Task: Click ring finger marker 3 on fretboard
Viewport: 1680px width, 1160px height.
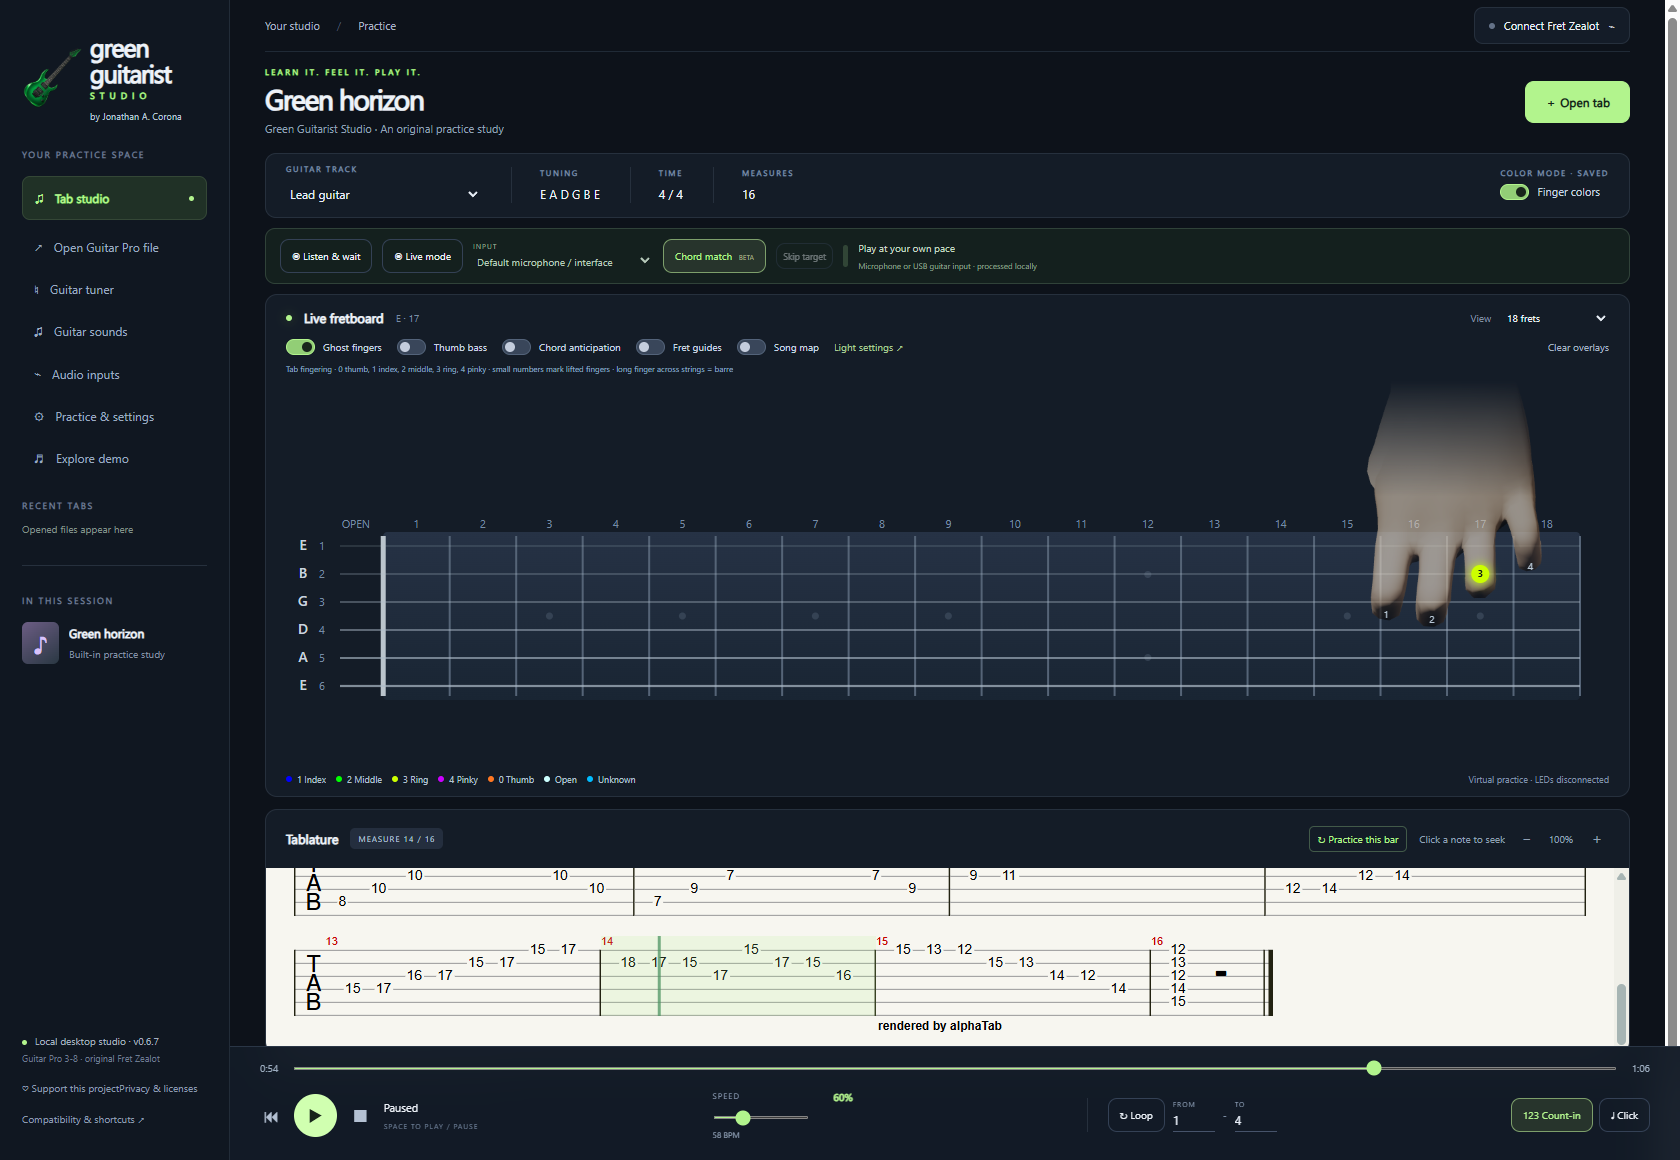Action: tap(1480, 574)
